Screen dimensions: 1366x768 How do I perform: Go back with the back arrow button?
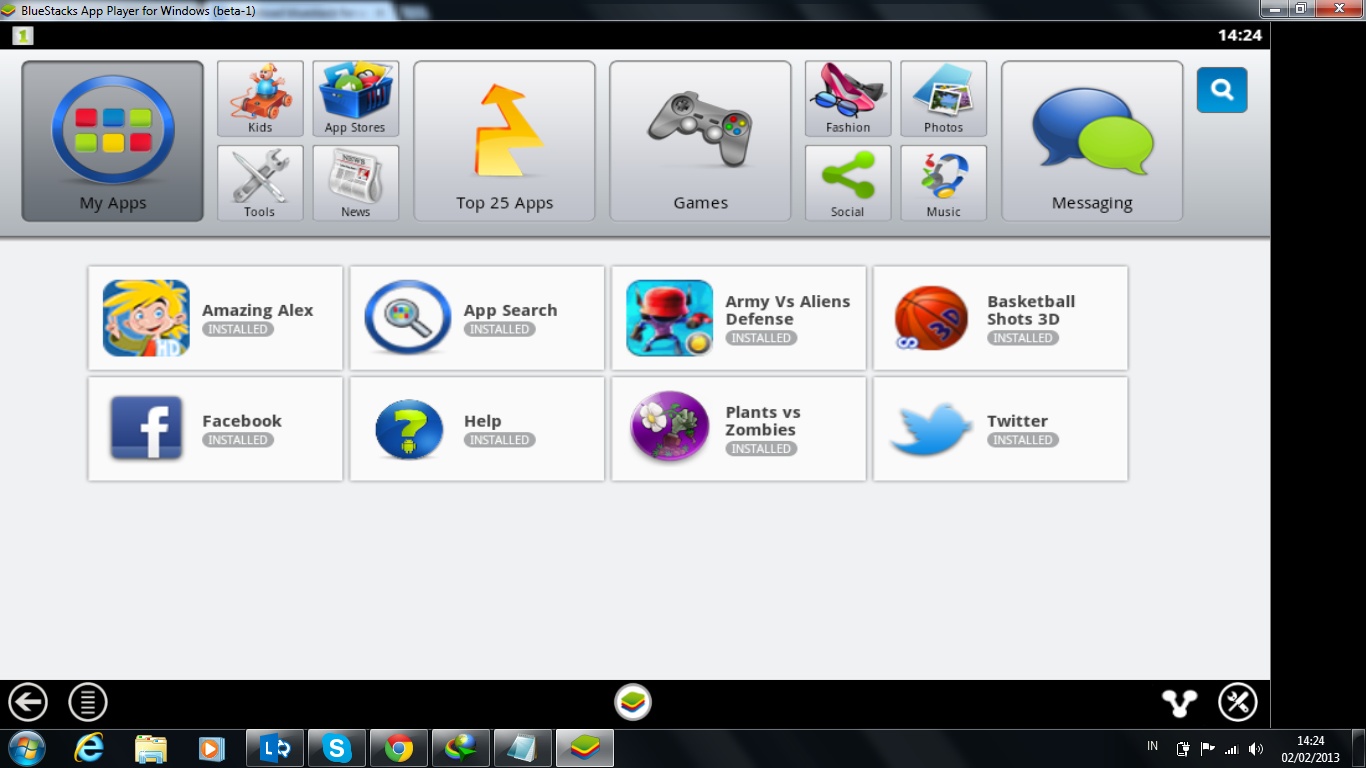pyautogui.click(x=28, y=702)
